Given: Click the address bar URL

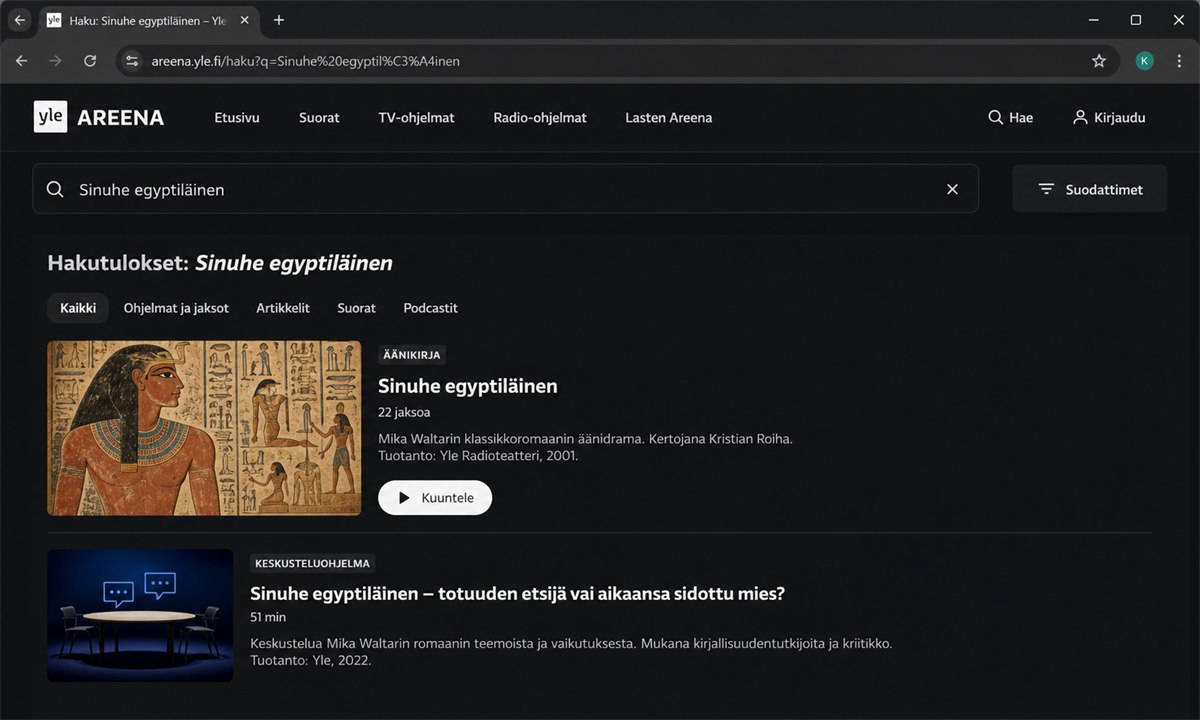Looking at the screenshot, I should click(305, 61).
